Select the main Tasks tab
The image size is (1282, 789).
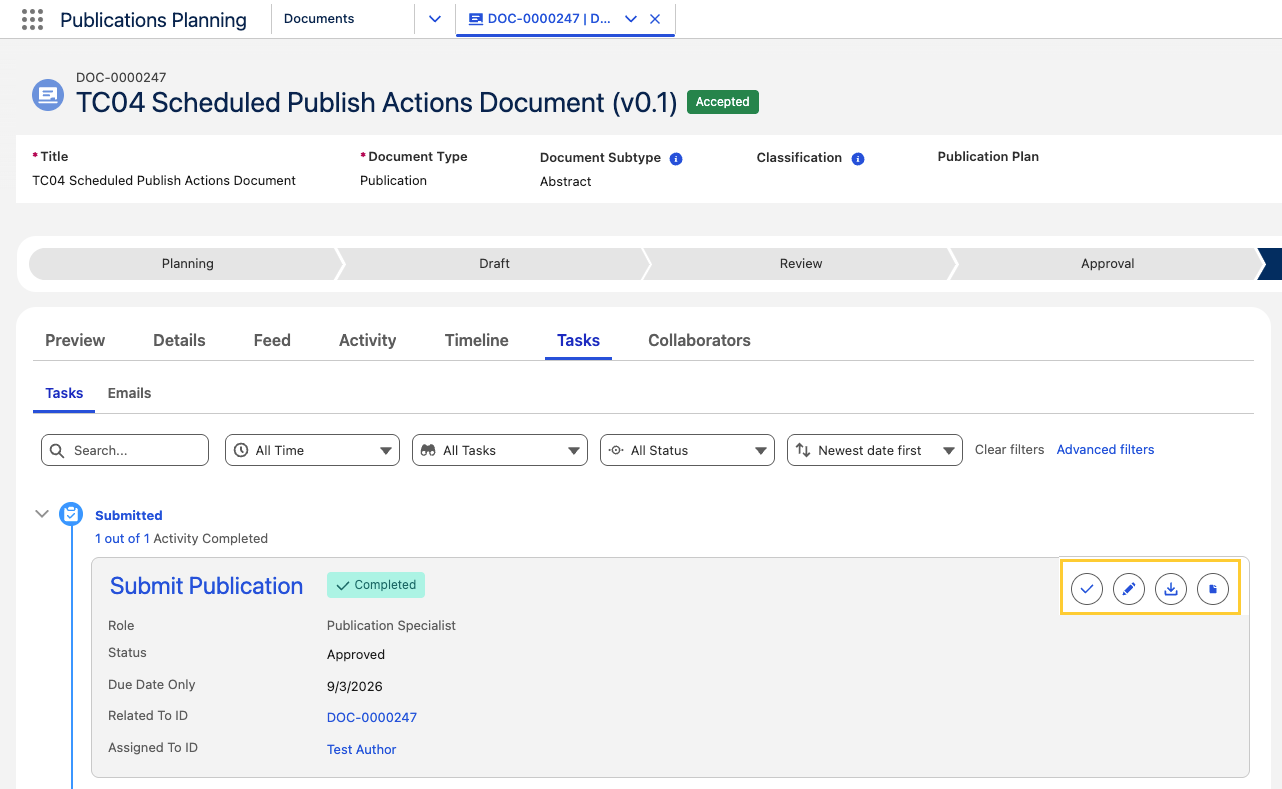click(x=578, y=340)
